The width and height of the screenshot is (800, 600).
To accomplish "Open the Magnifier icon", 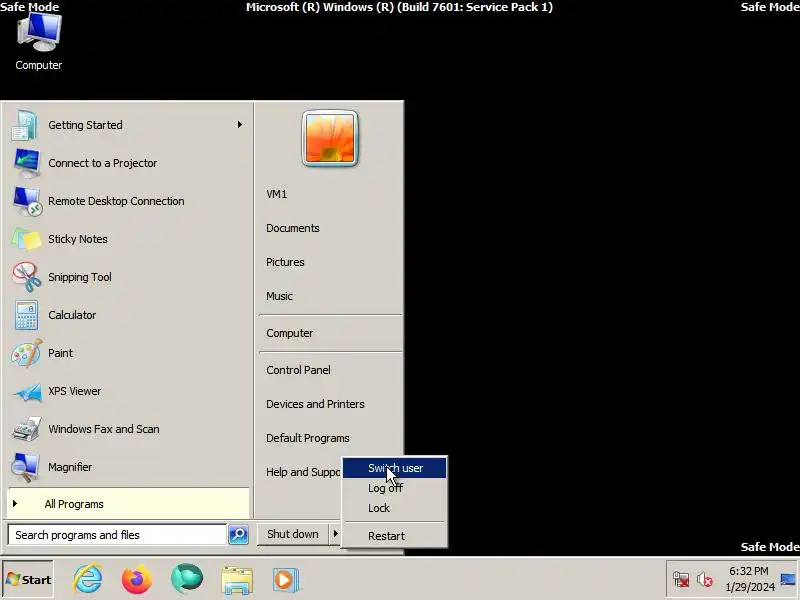I will point(26,467).
